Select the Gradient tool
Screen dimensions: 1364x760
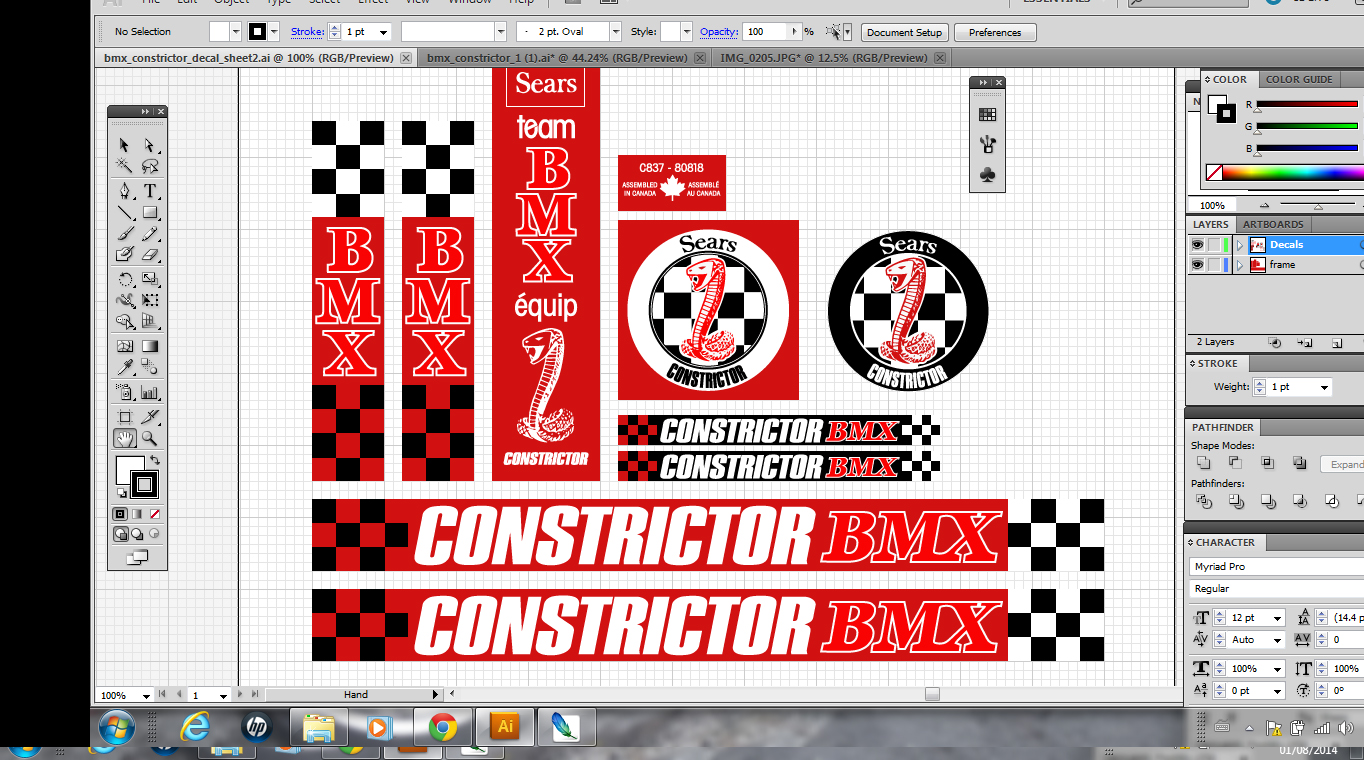click(x=150, y=346)
